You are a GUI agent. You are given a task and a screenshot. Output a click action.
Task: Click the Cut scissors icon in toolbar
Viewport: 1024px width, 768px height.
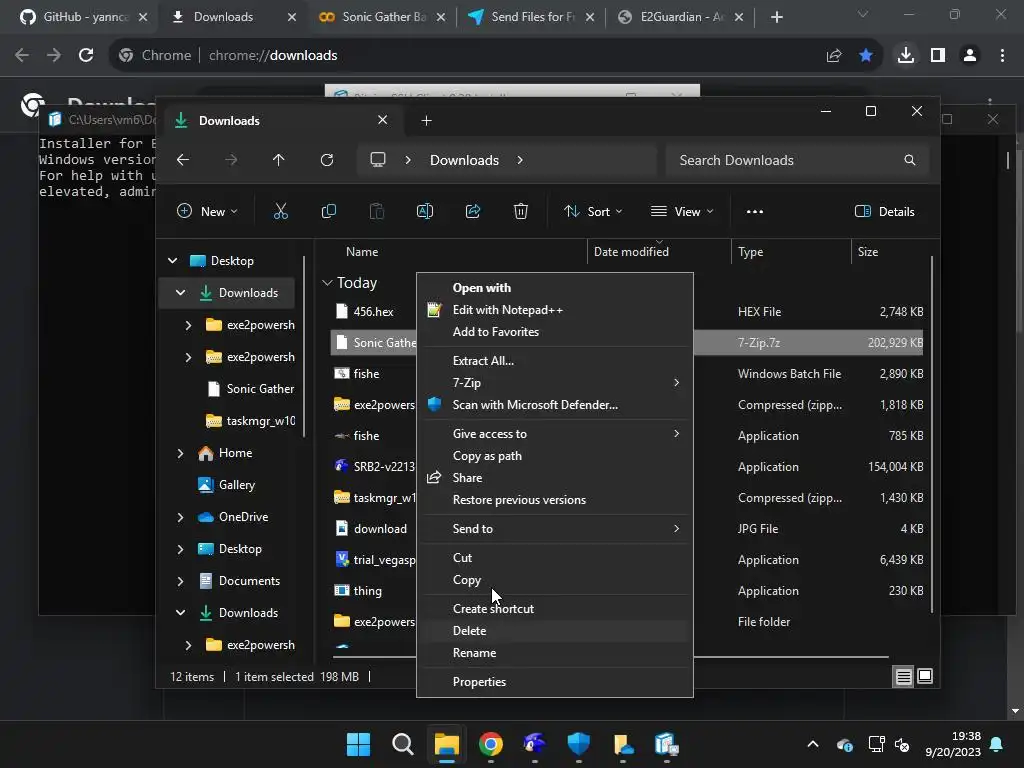[x=280, y=211]
